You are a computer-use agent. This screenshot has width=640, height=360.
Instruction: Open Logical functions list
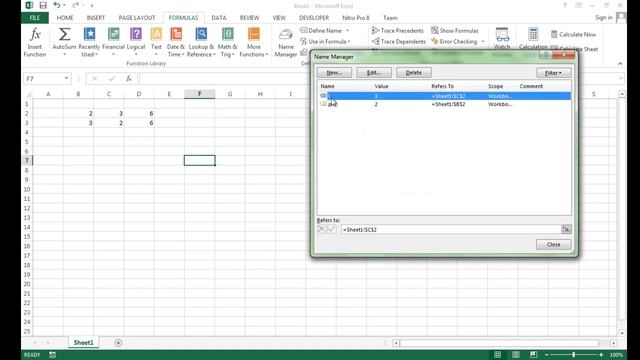click(136, 42)
